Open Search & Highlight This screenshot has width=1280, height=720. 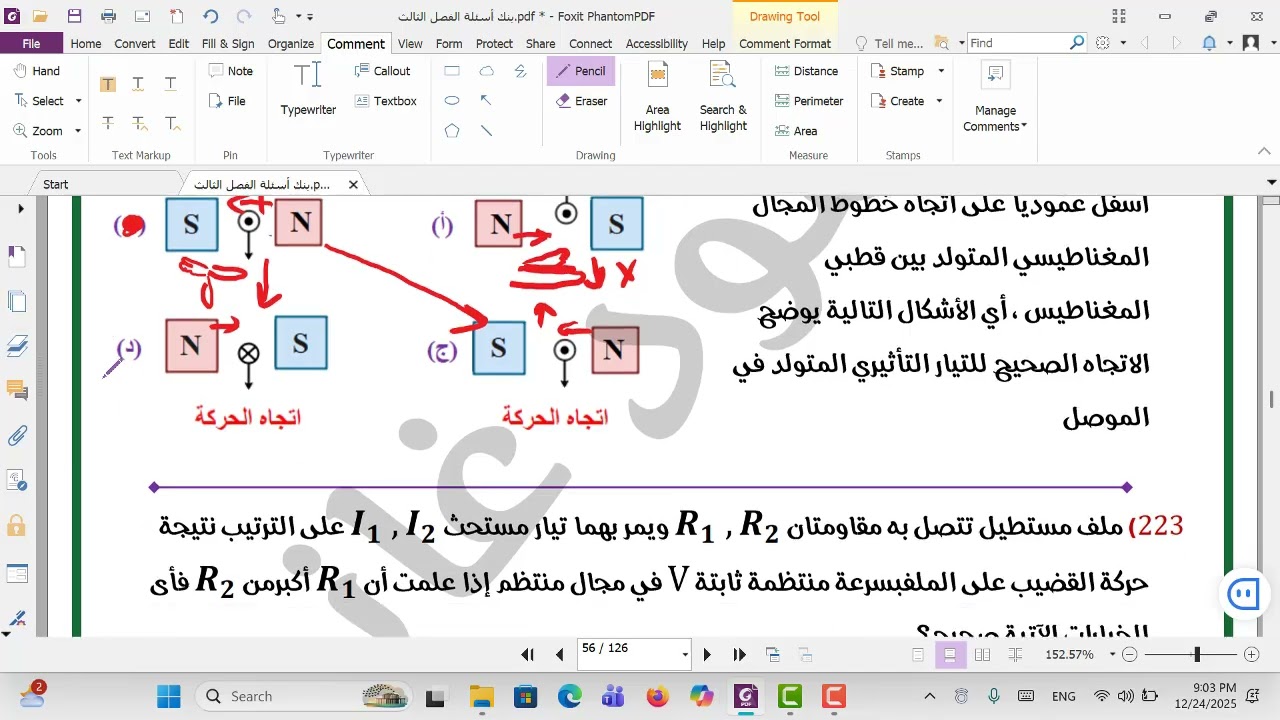click(723, 96)
